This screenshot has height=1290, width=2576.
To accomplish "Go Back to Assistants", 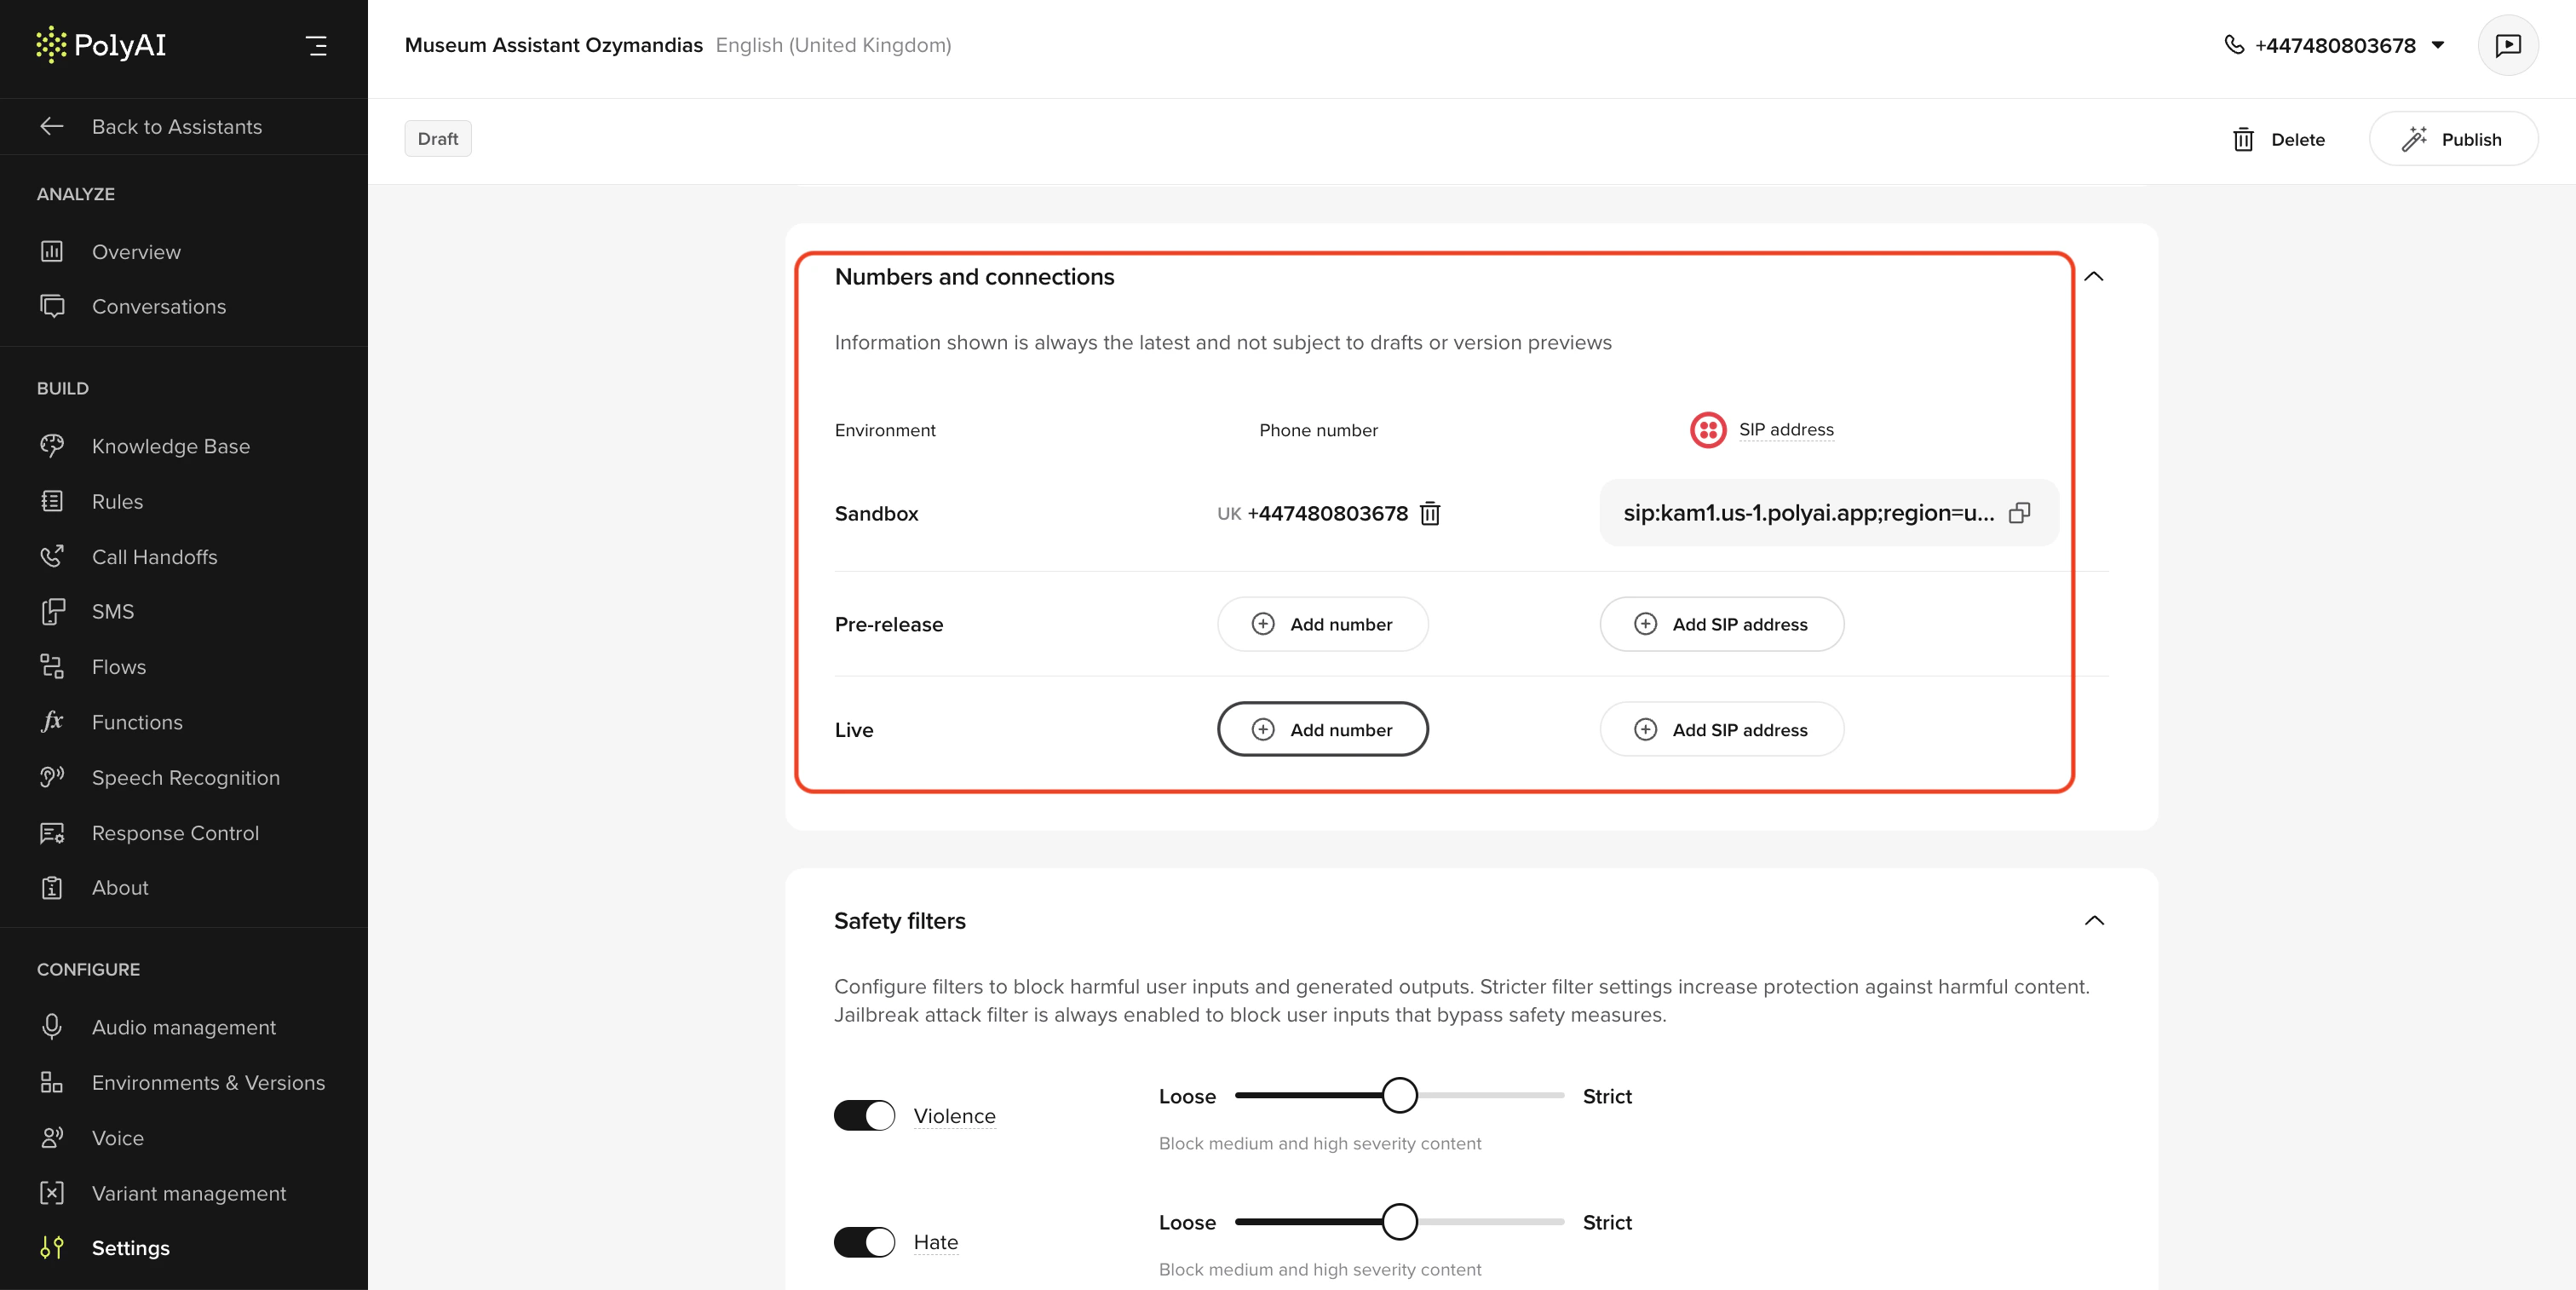I will (x=176, y=126).
